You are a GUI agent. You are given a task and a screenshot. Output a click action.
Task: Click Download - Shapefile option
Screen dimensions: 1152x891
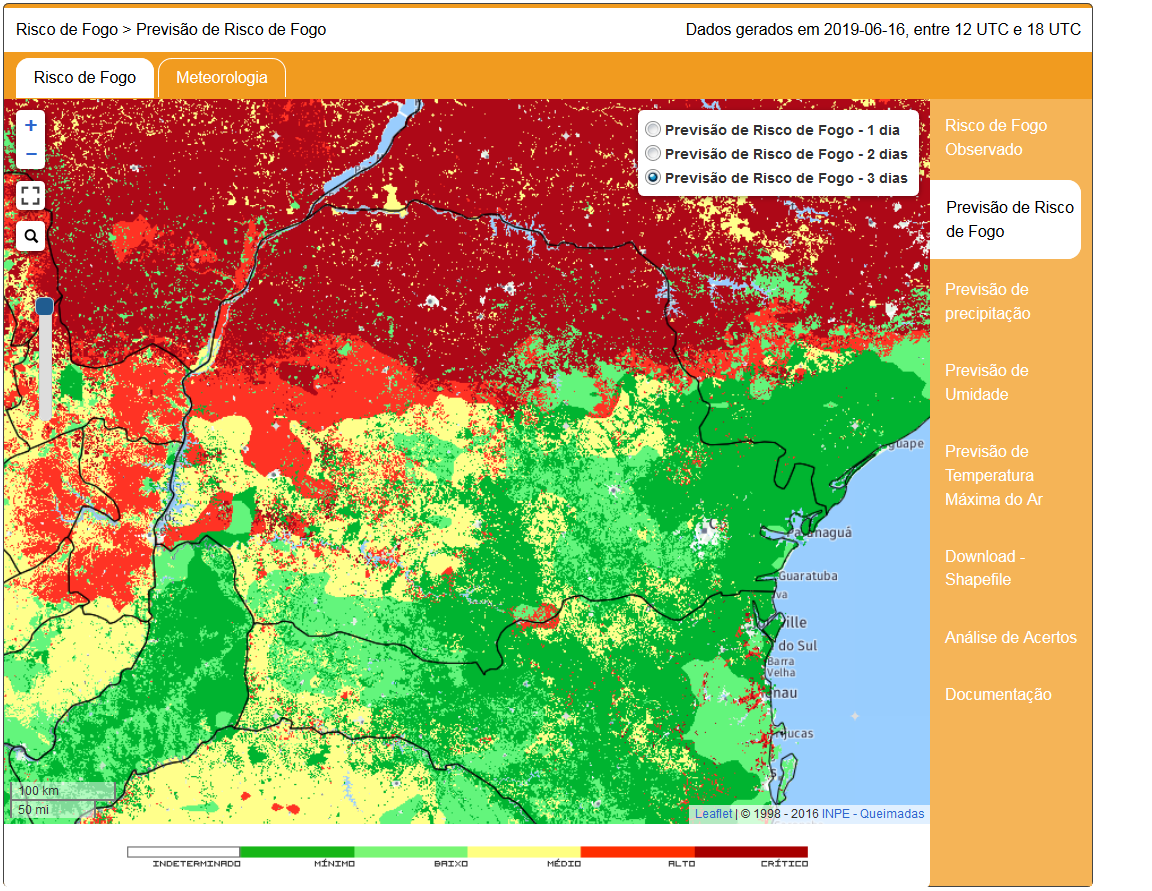click(985, 568)
